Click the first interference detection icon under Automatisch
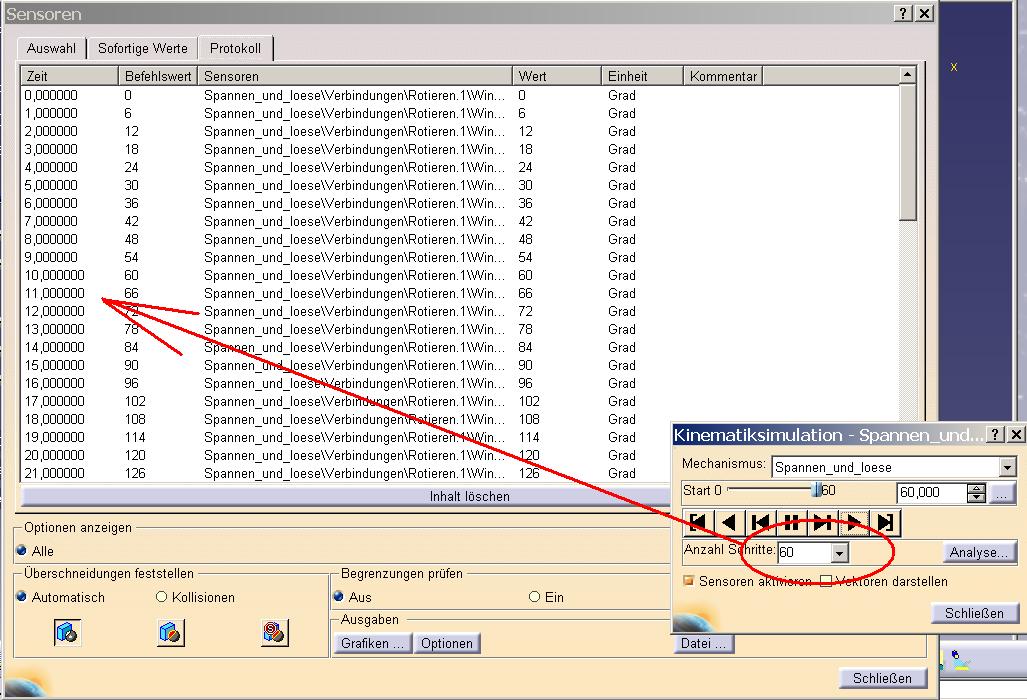 [x=67, y=633]
